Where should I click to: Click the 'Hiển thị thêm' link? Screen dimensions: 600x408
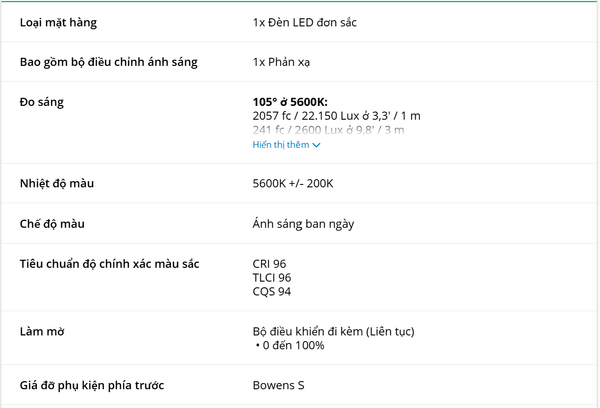coord(281,145)
